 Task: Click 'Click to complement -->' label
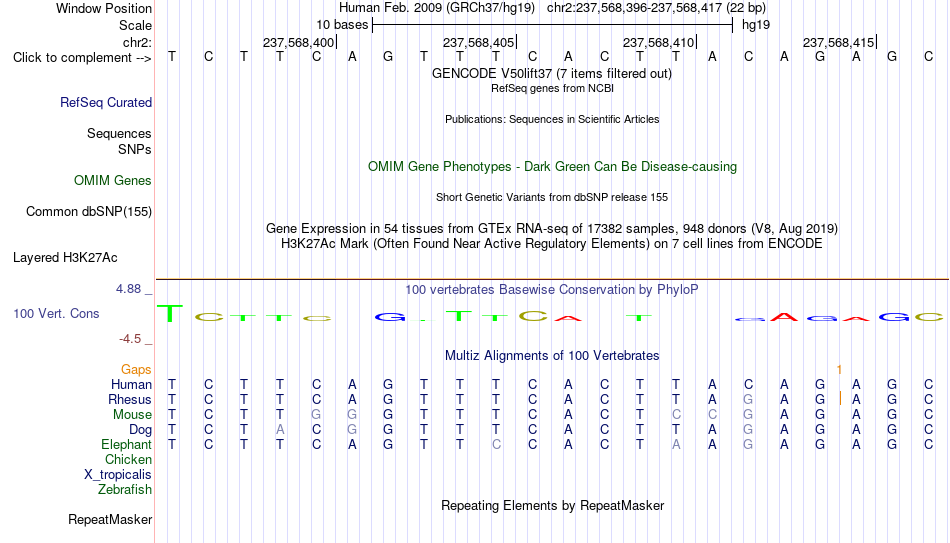tap(82, 58)
